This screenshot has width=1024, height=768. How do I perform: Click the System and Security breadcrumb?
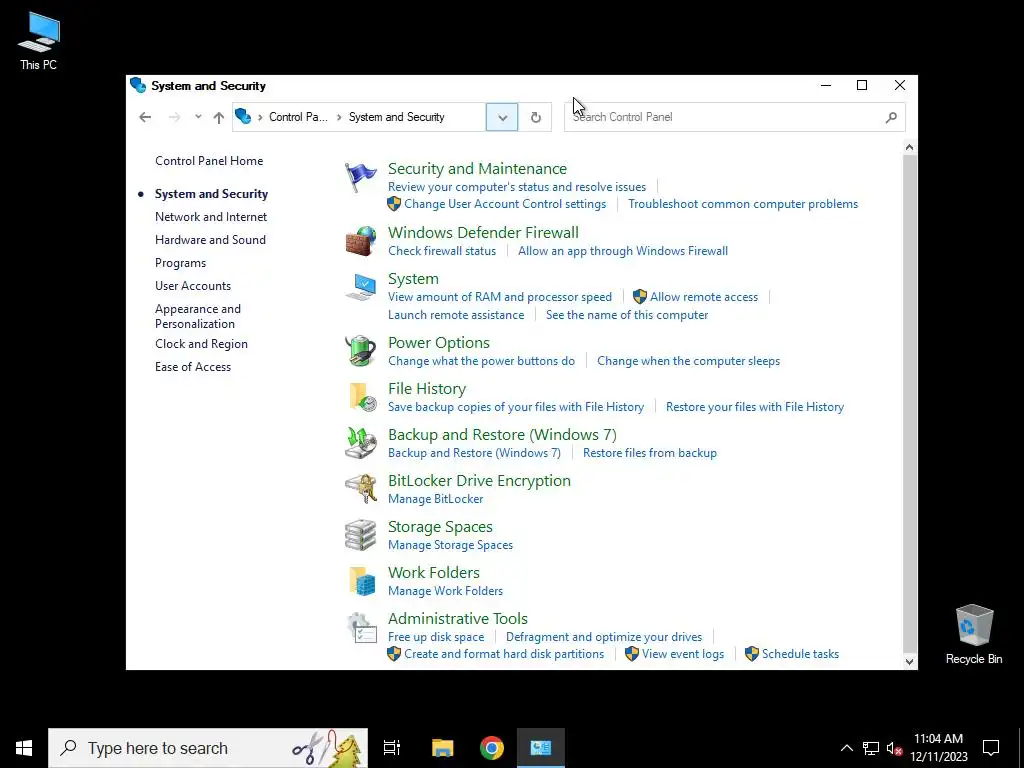pos(396,118)
